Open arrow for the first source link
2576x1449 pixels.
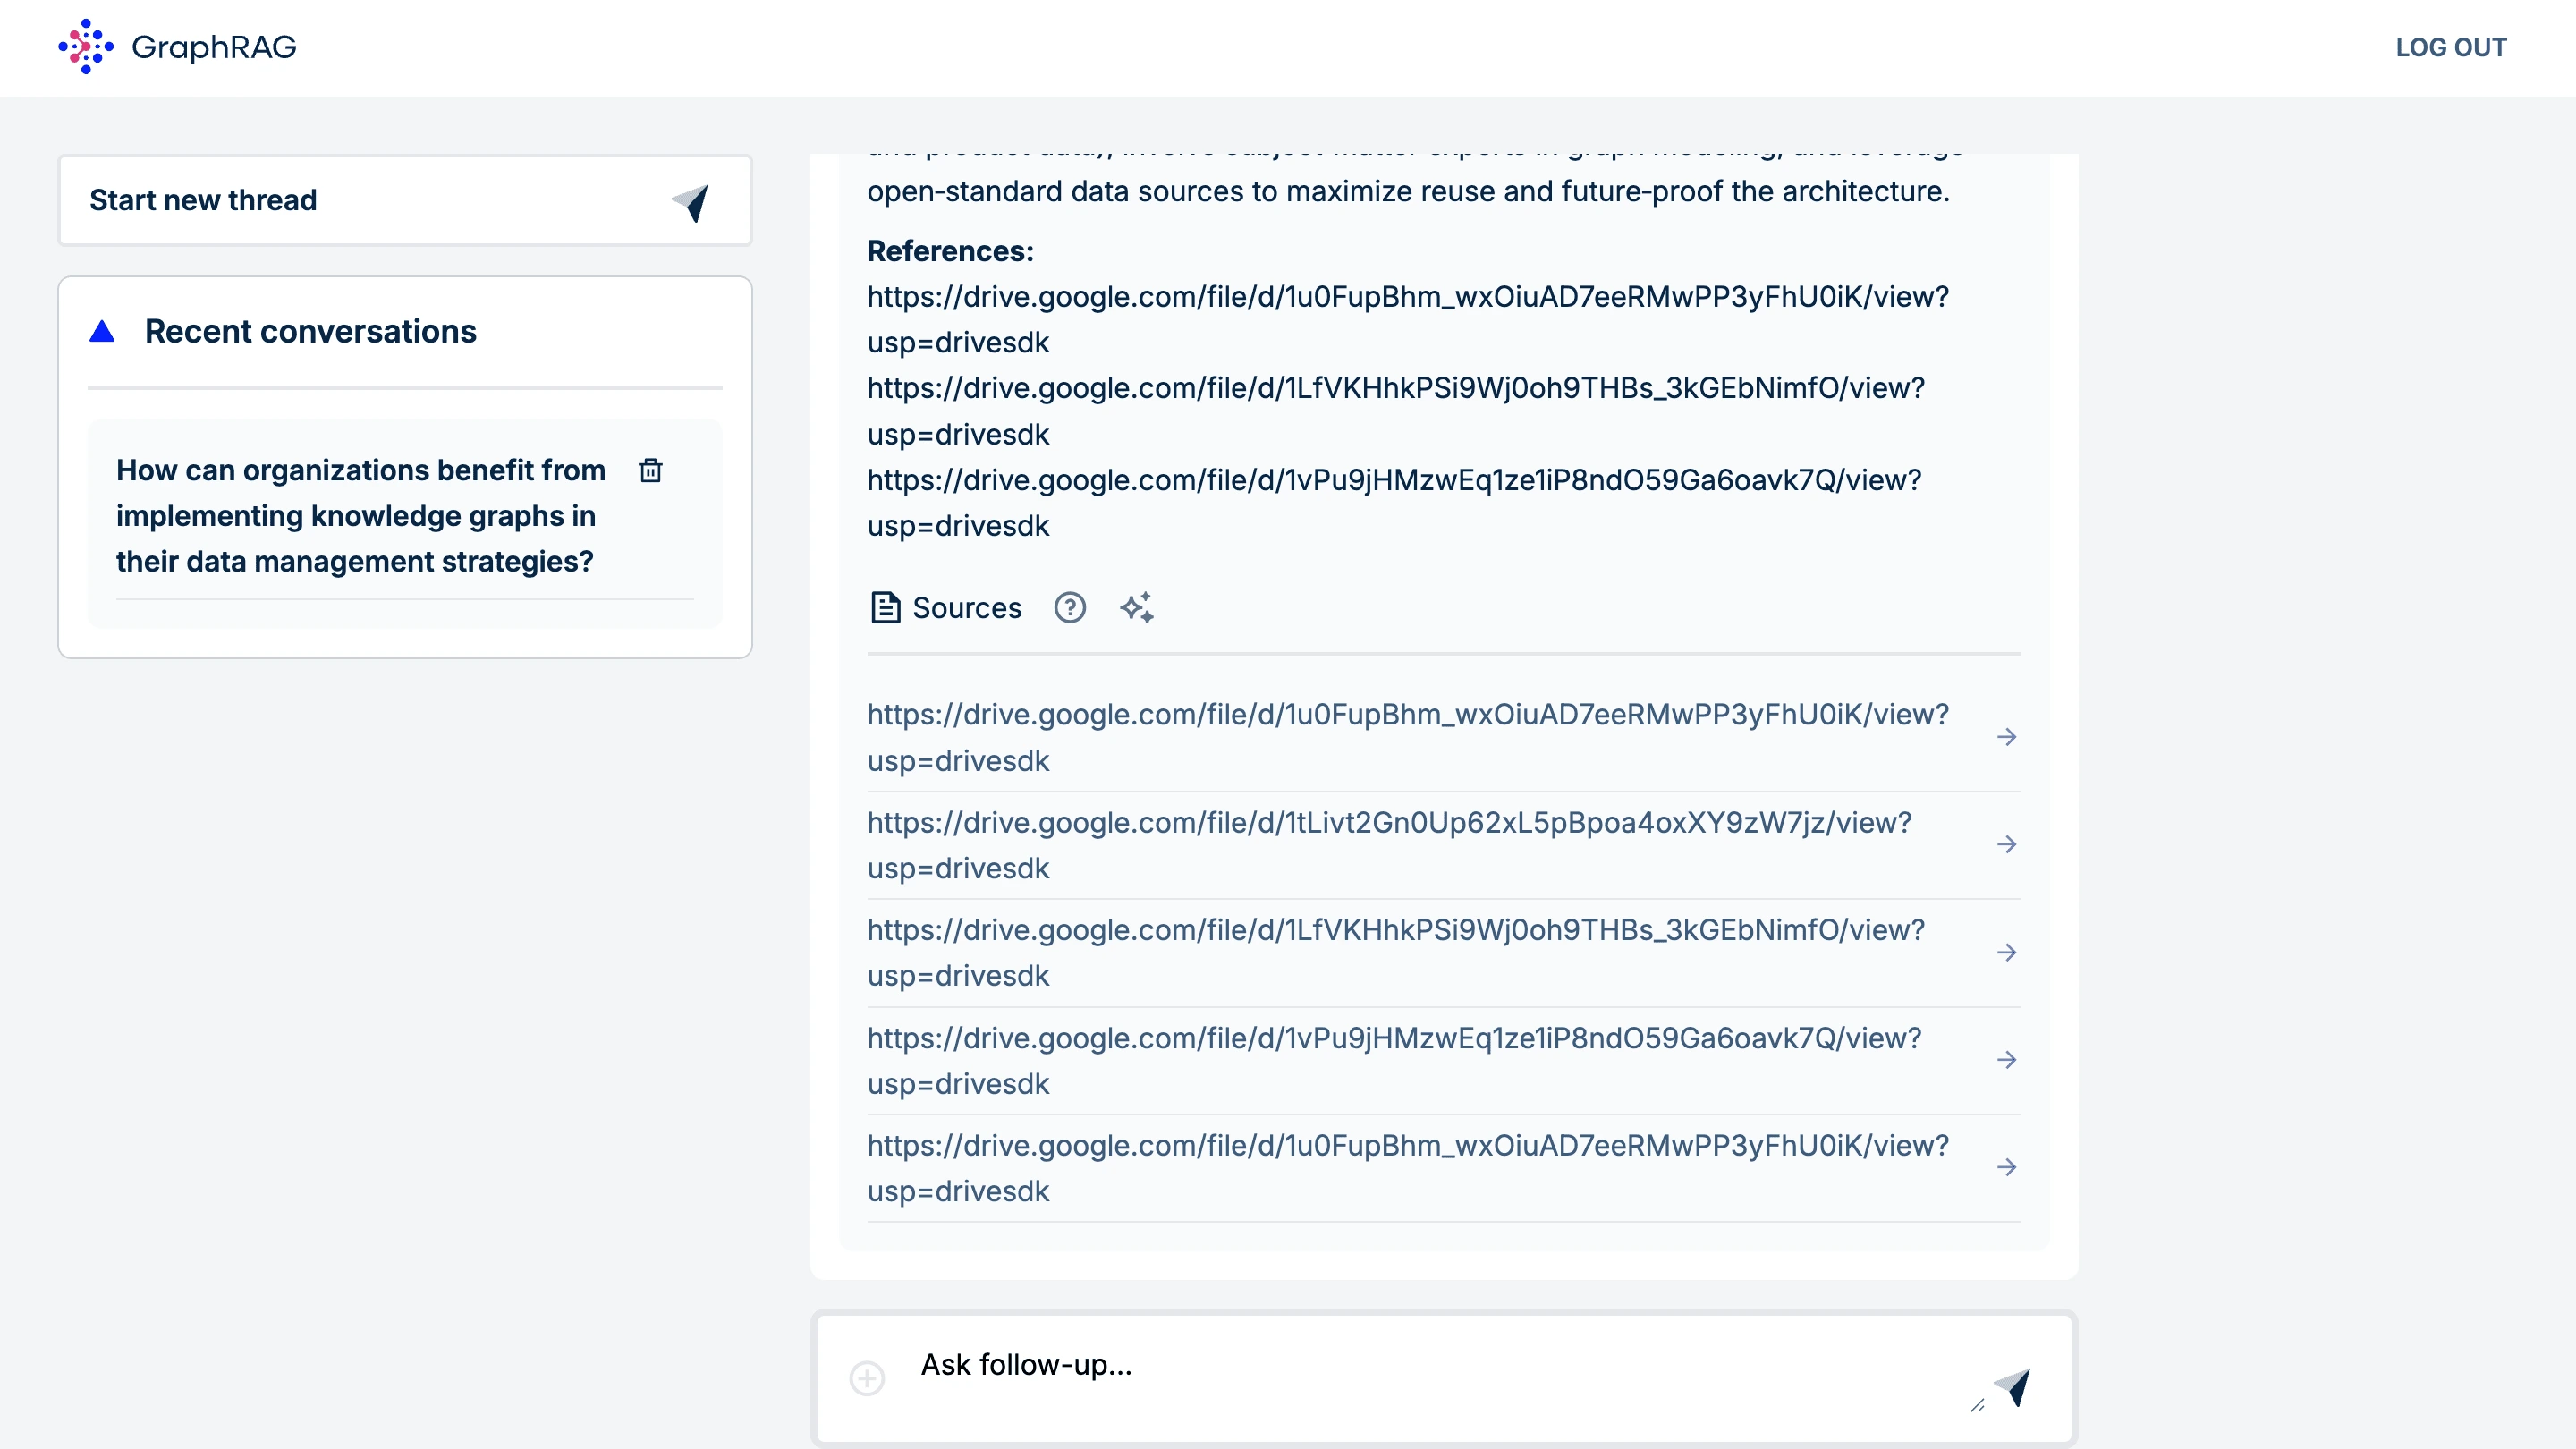pyautogui.click(x=2006, y=737)
